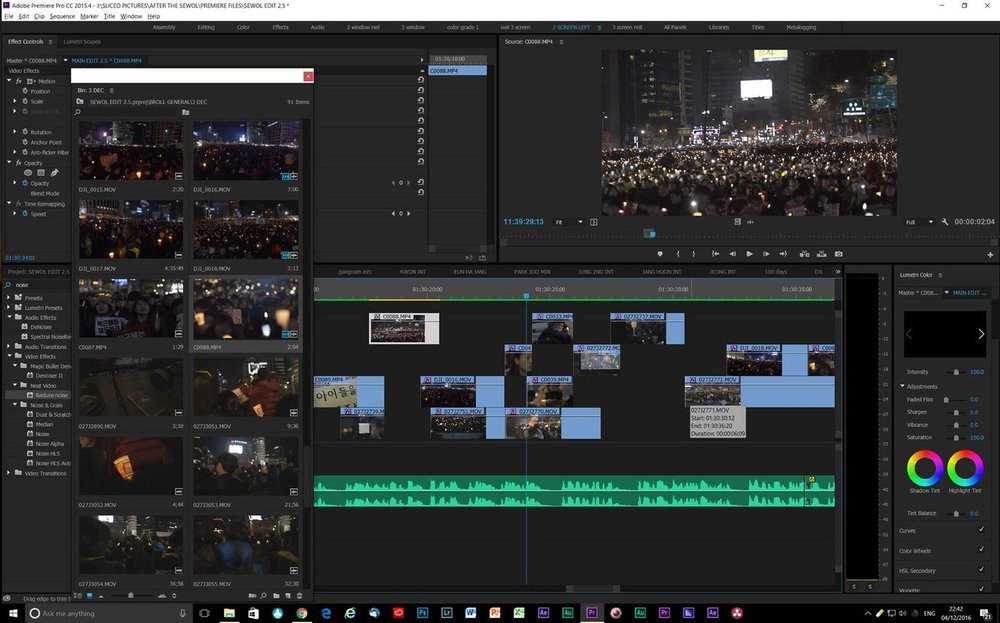Expand the Video Transitions folder
1000x623 pixels.
tap(9, 473)
